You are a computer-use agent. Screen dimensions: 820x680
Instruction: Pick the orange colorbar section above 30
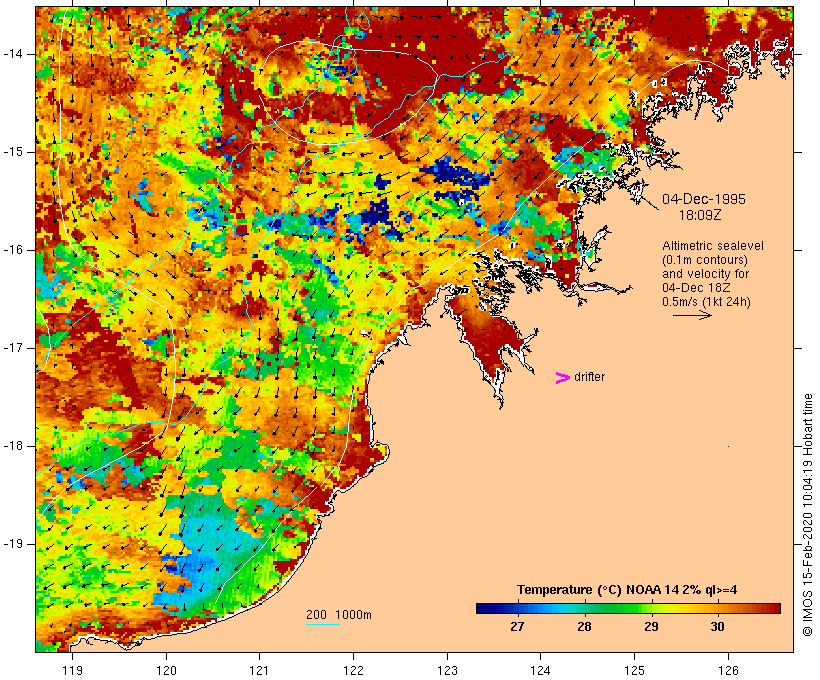pyautogui.click(x=724, y=608)
